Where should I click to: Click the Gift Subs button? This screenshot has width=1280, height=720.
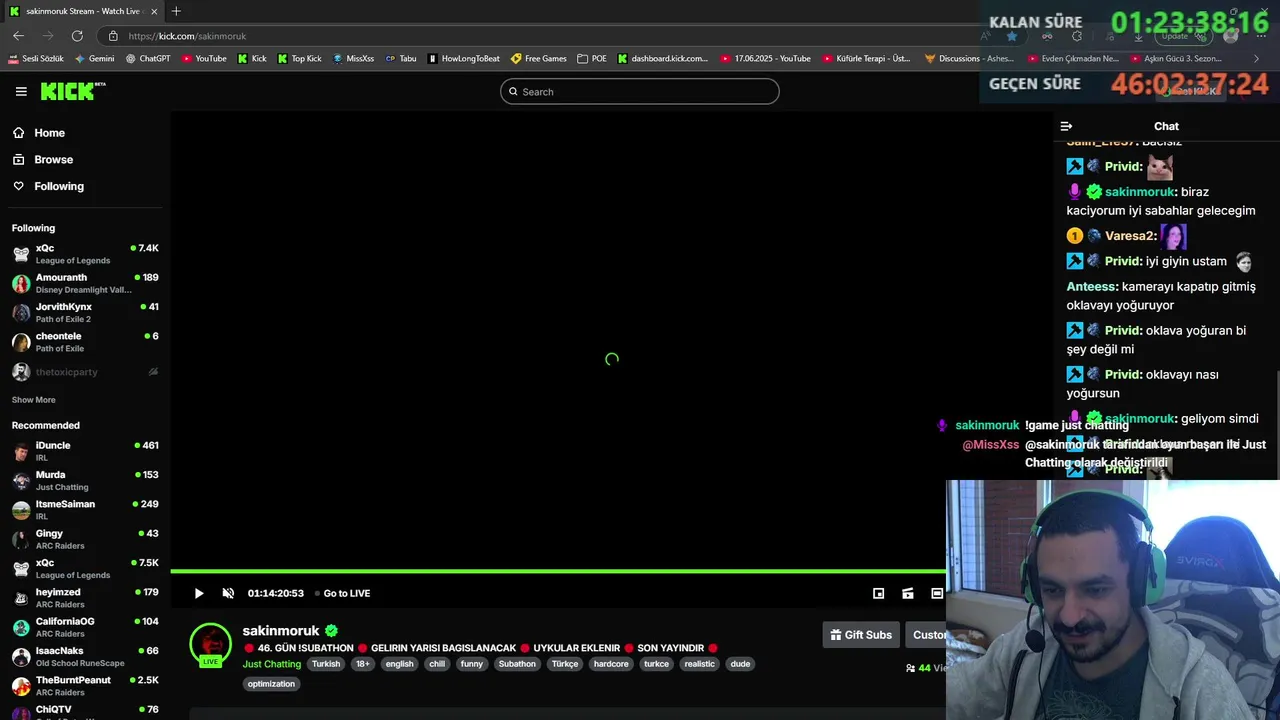(x=861, y=635)
